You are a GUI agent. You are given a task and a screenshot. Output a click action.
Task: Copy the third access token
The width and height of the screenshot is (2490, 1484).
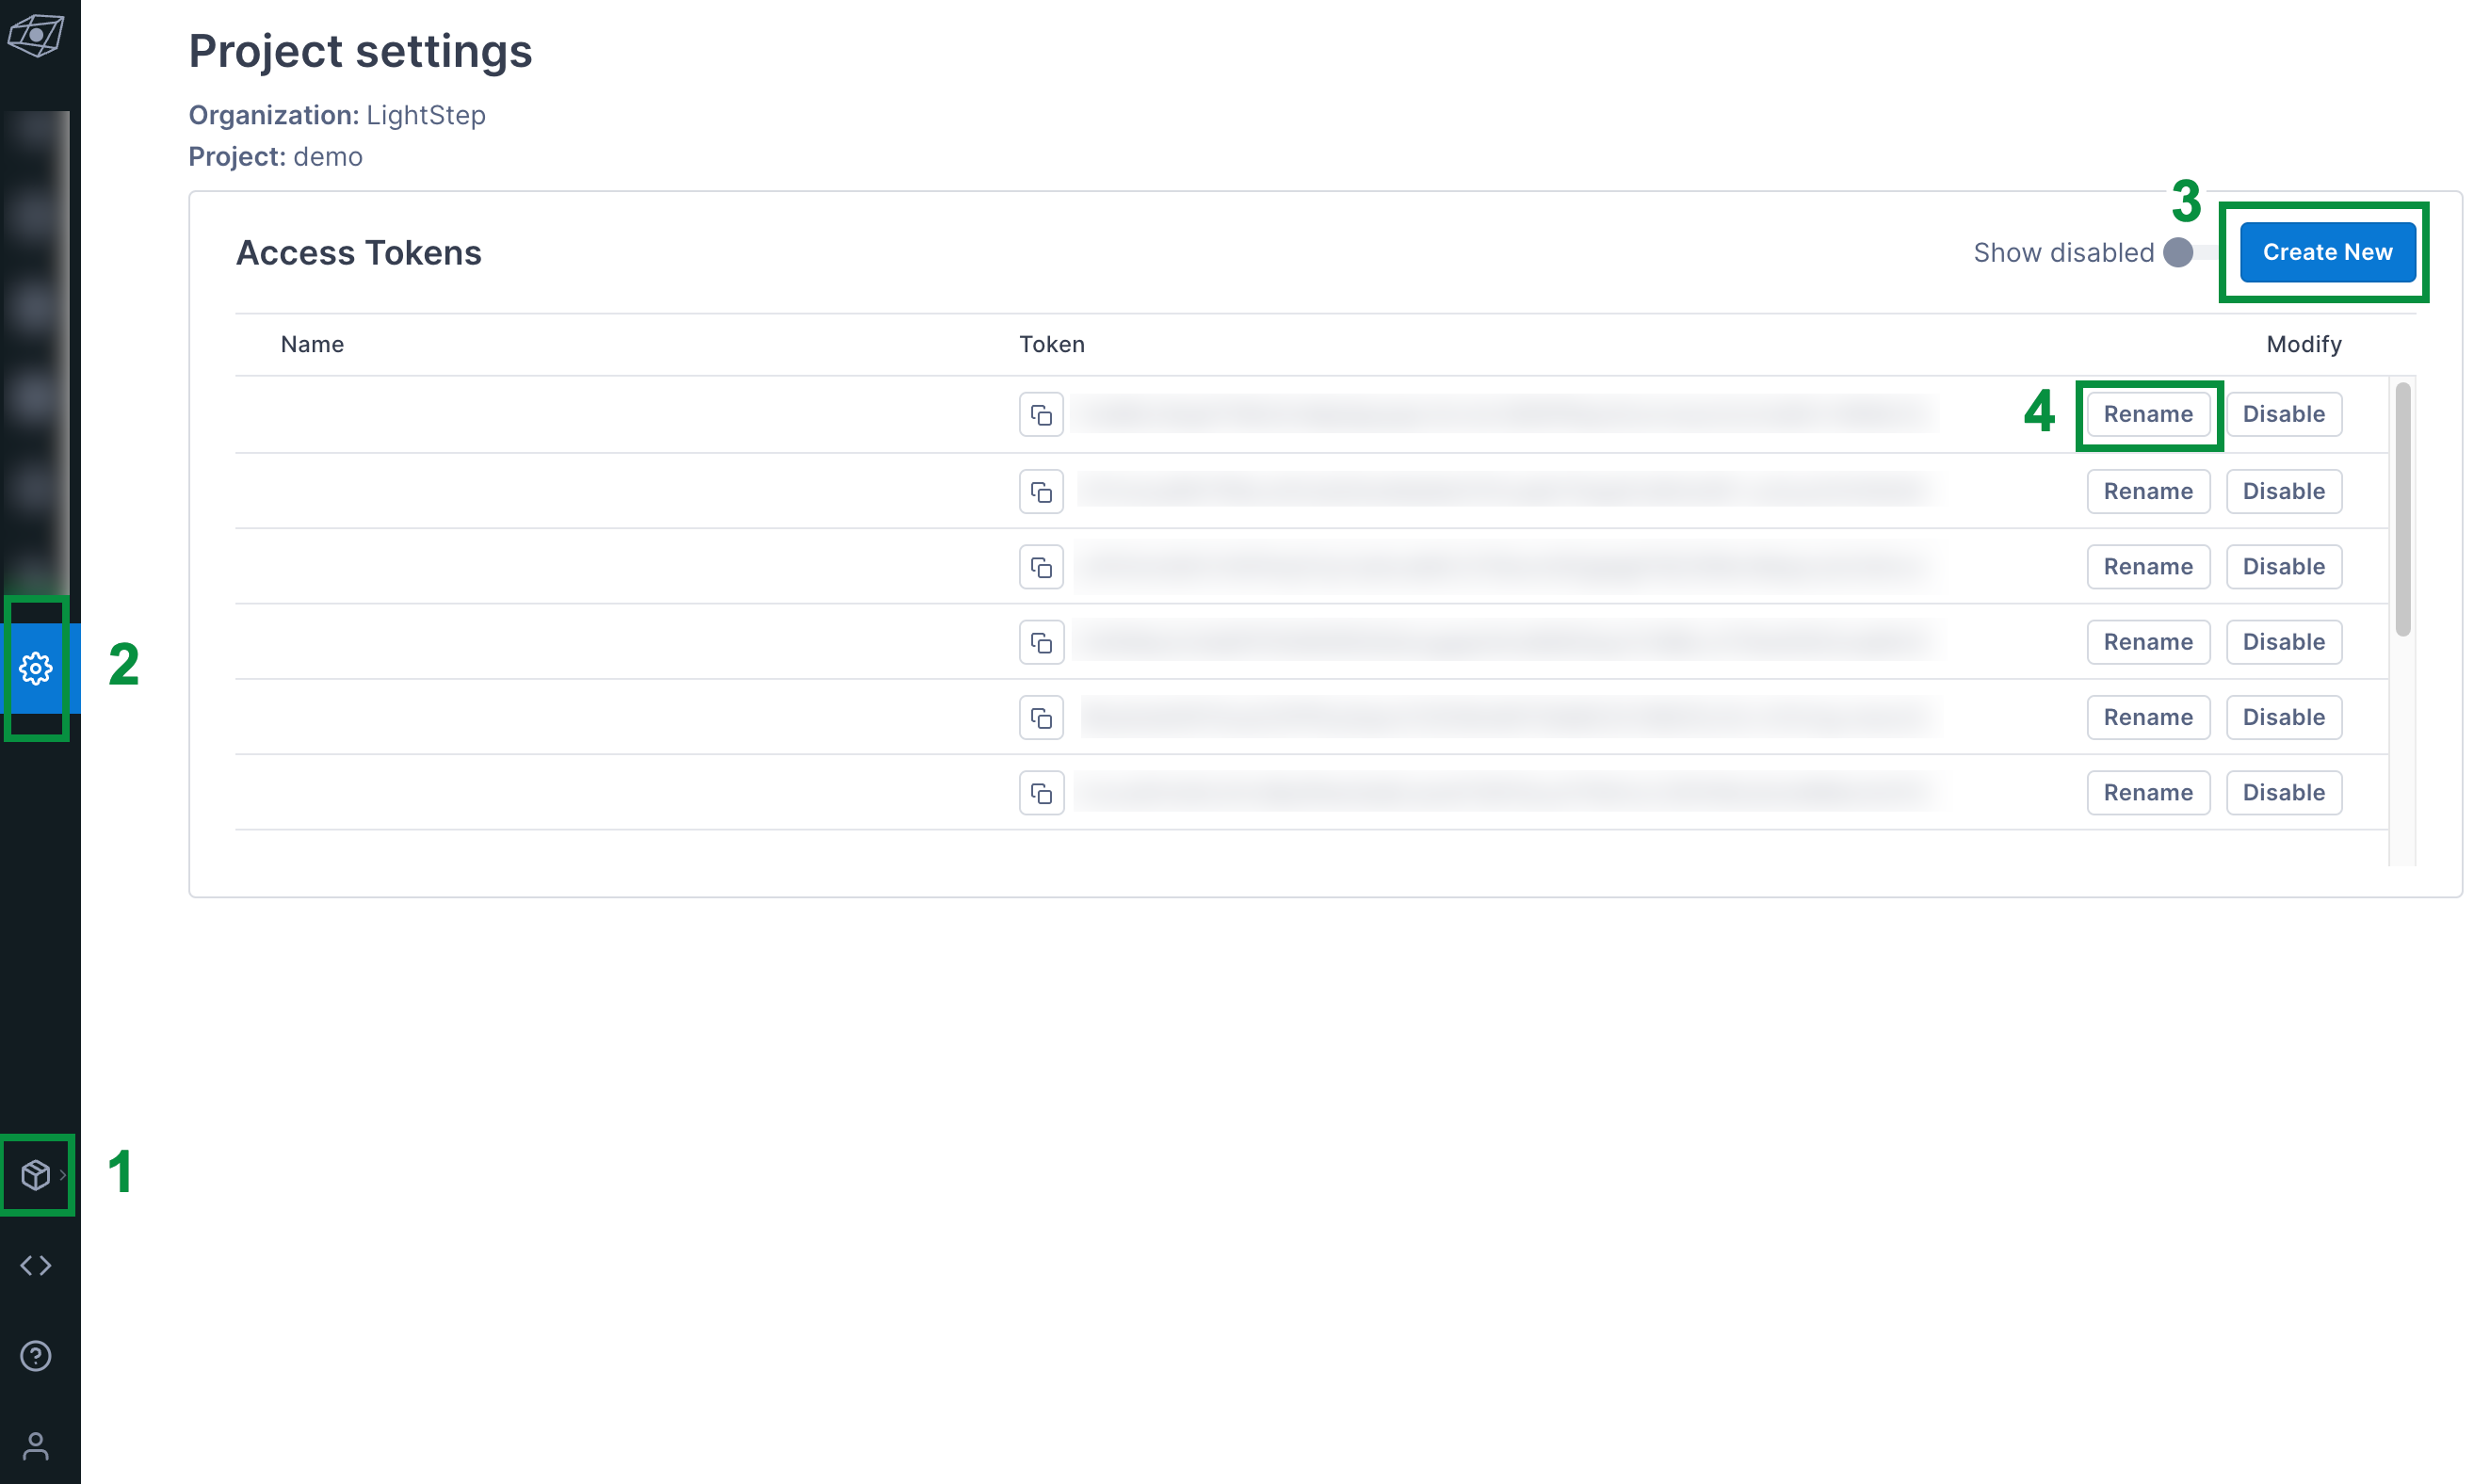1041,567
